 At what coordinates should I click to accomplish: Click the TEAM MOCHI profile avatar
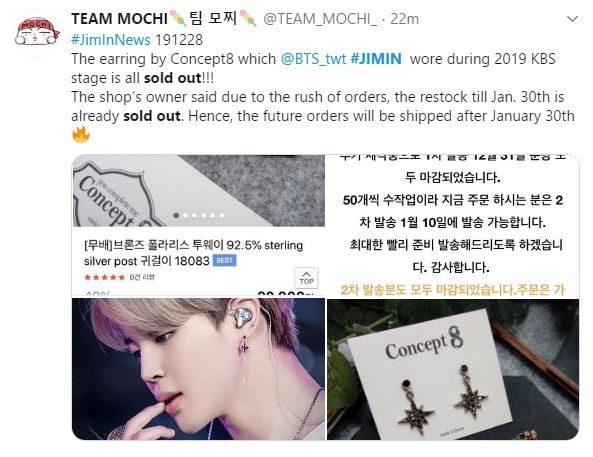pyautogui.click(x=37, y=32)
